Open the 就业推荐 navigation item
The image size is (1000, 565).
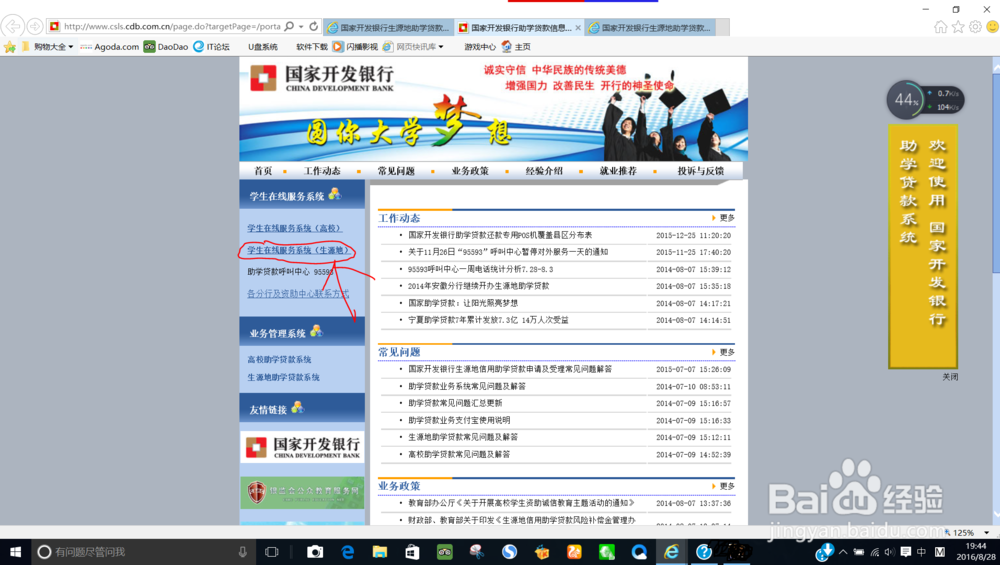coord(618,171)
